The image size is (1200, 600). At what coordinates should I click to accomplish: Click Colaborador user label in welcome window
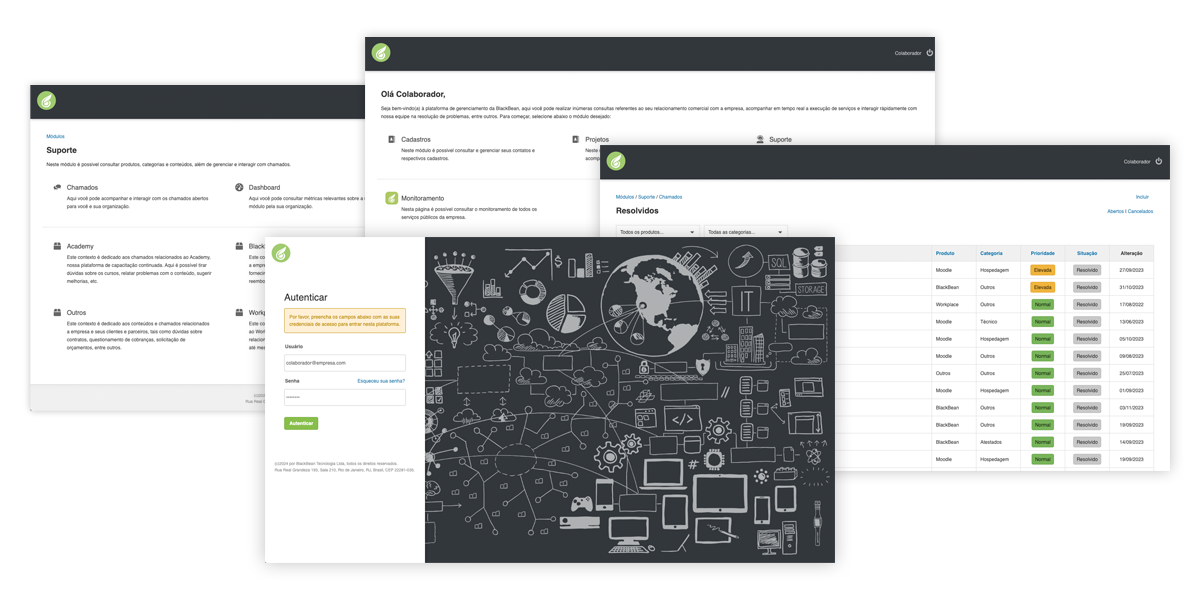[908, 53]
